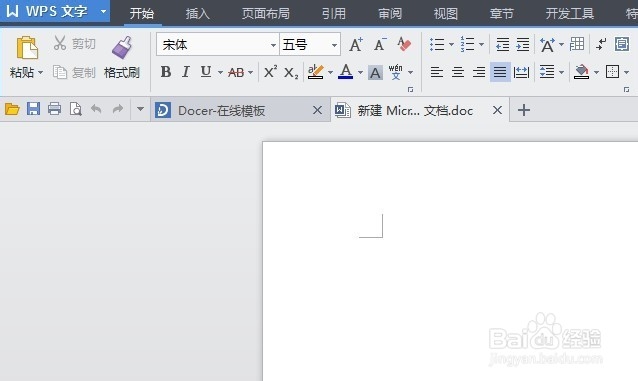
Task: Toggle italic formatting
Action: pyautogui.click(x=186, y=72)
